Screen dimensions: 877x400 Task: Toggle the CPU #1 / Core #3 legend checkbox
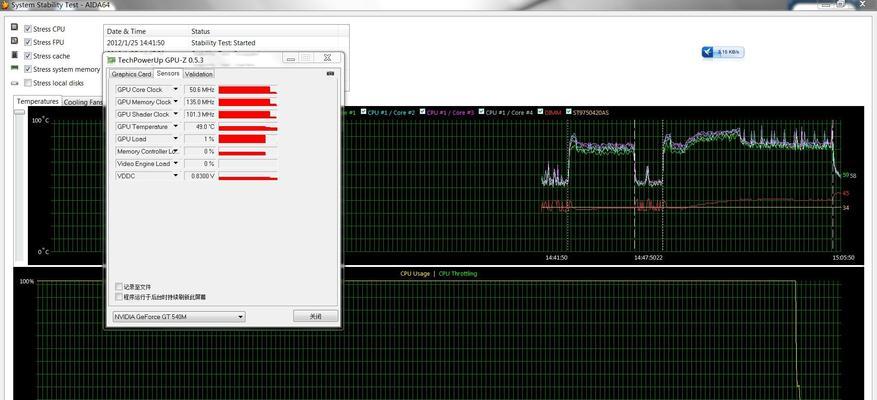423,112
